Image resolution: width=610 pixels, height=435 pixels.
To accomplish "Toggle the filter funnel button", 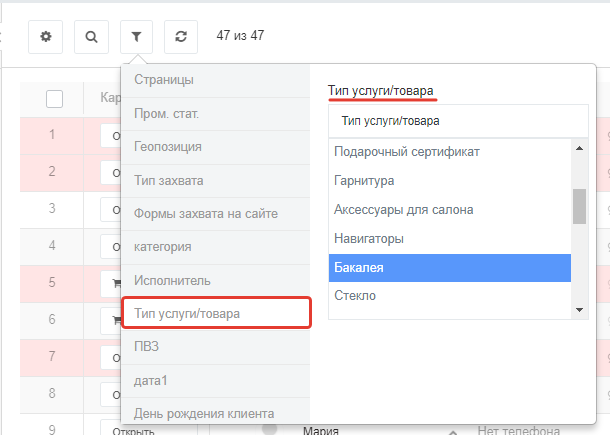I will coord(136,37).
